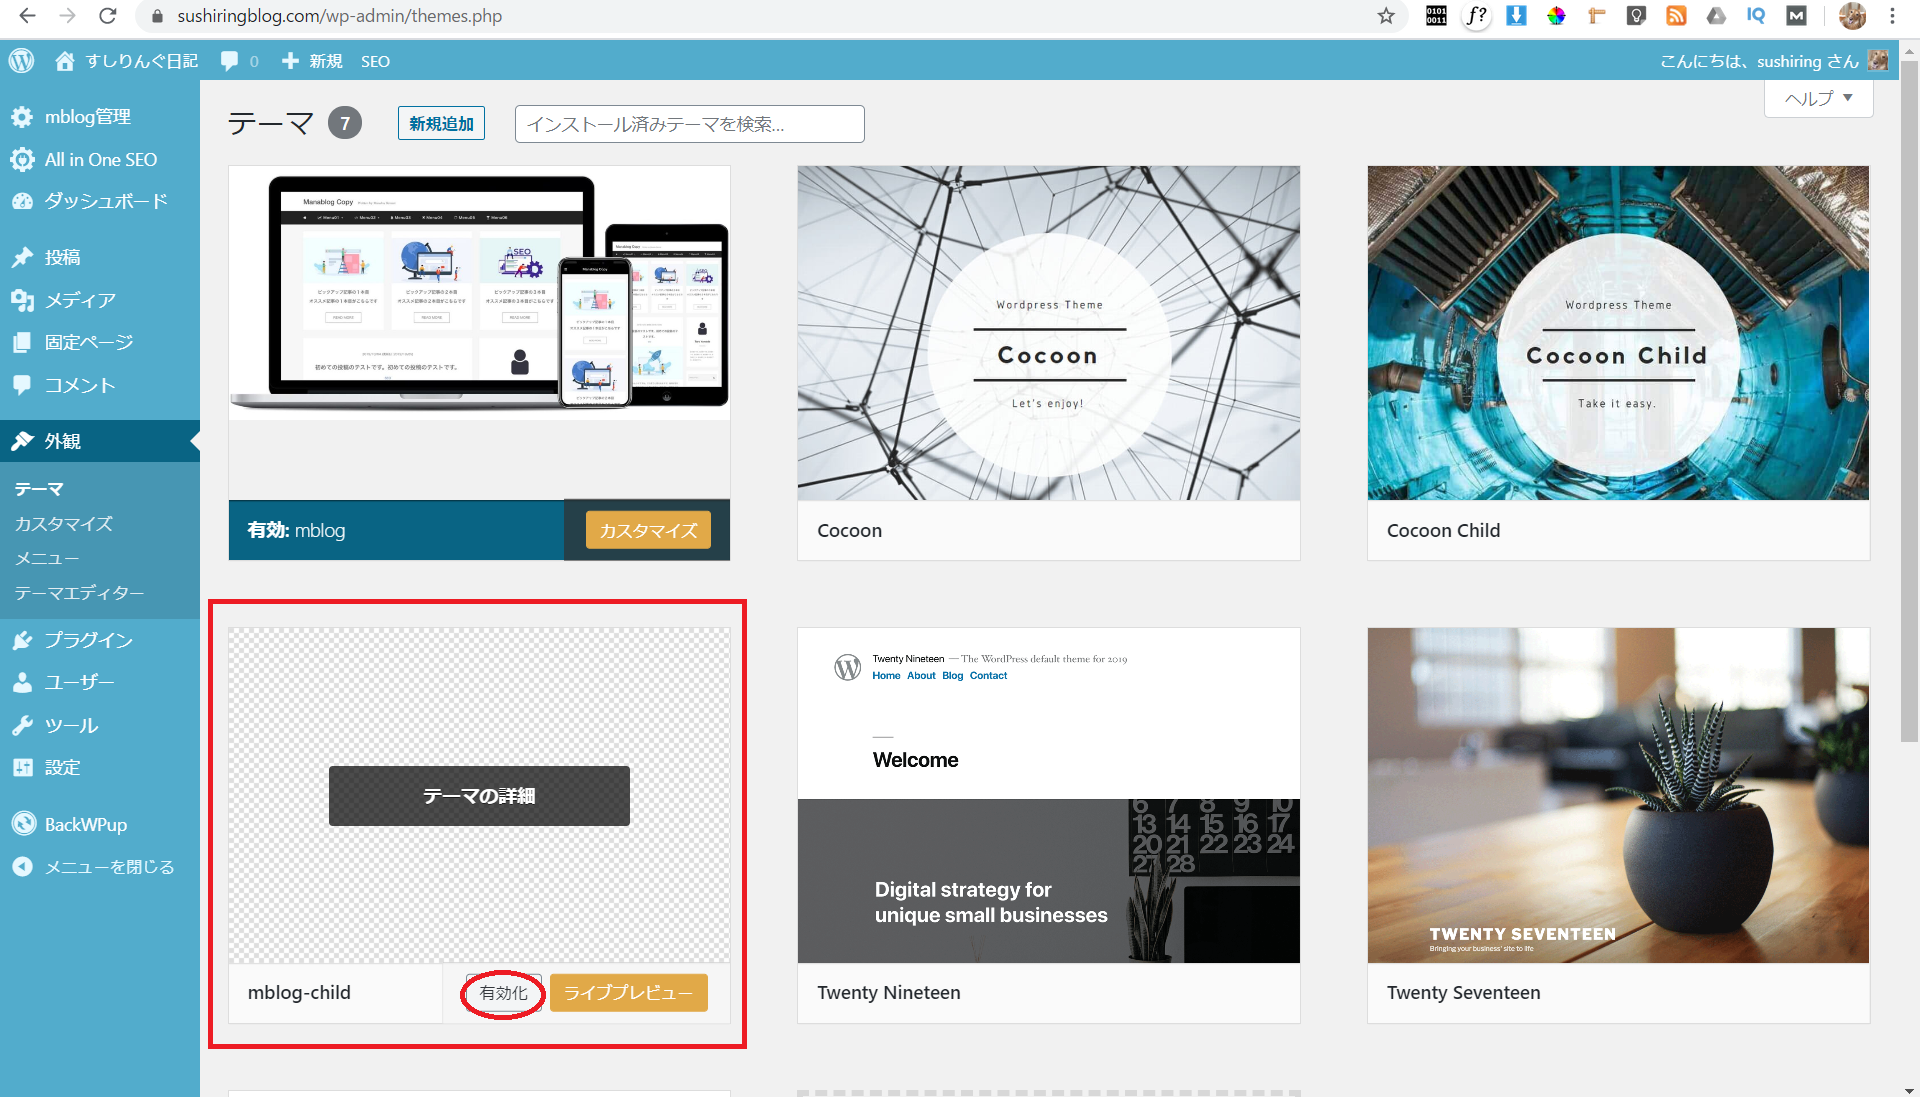Open メニュー submenu item
The width and height of the screenshot is (1920, 1097).
[46, 558]
